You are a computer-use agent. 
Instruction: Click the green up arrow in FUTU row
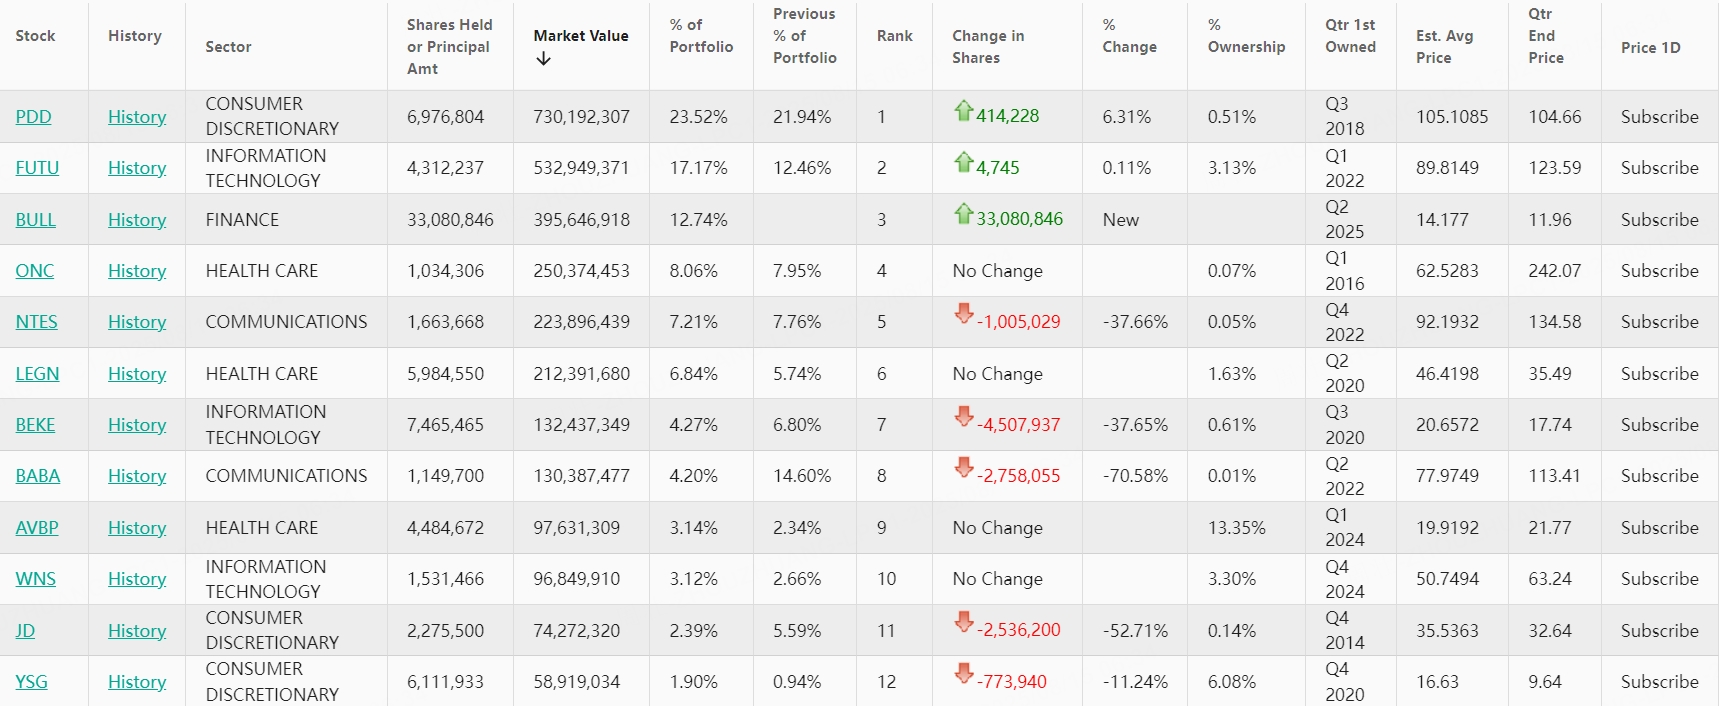pyautogui.click(x=963, y=162)
